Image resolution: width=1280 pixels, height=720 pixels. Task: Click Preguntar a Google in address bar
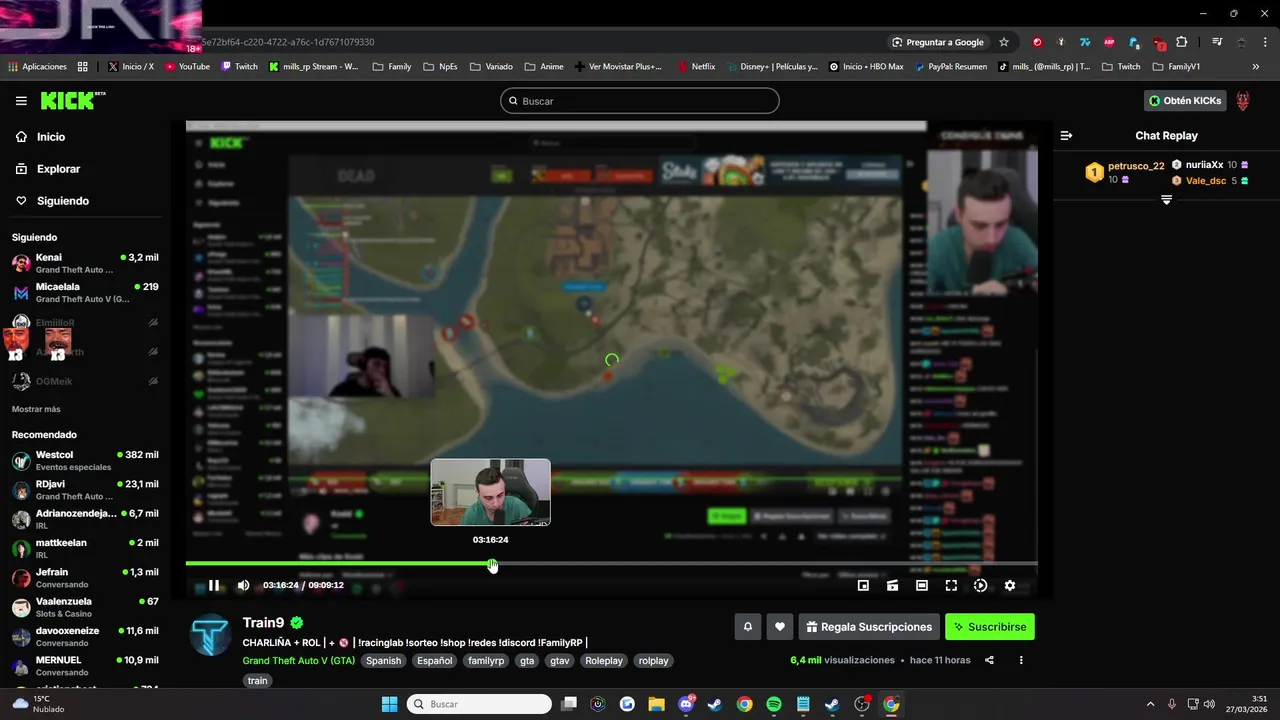coord(938,42)
